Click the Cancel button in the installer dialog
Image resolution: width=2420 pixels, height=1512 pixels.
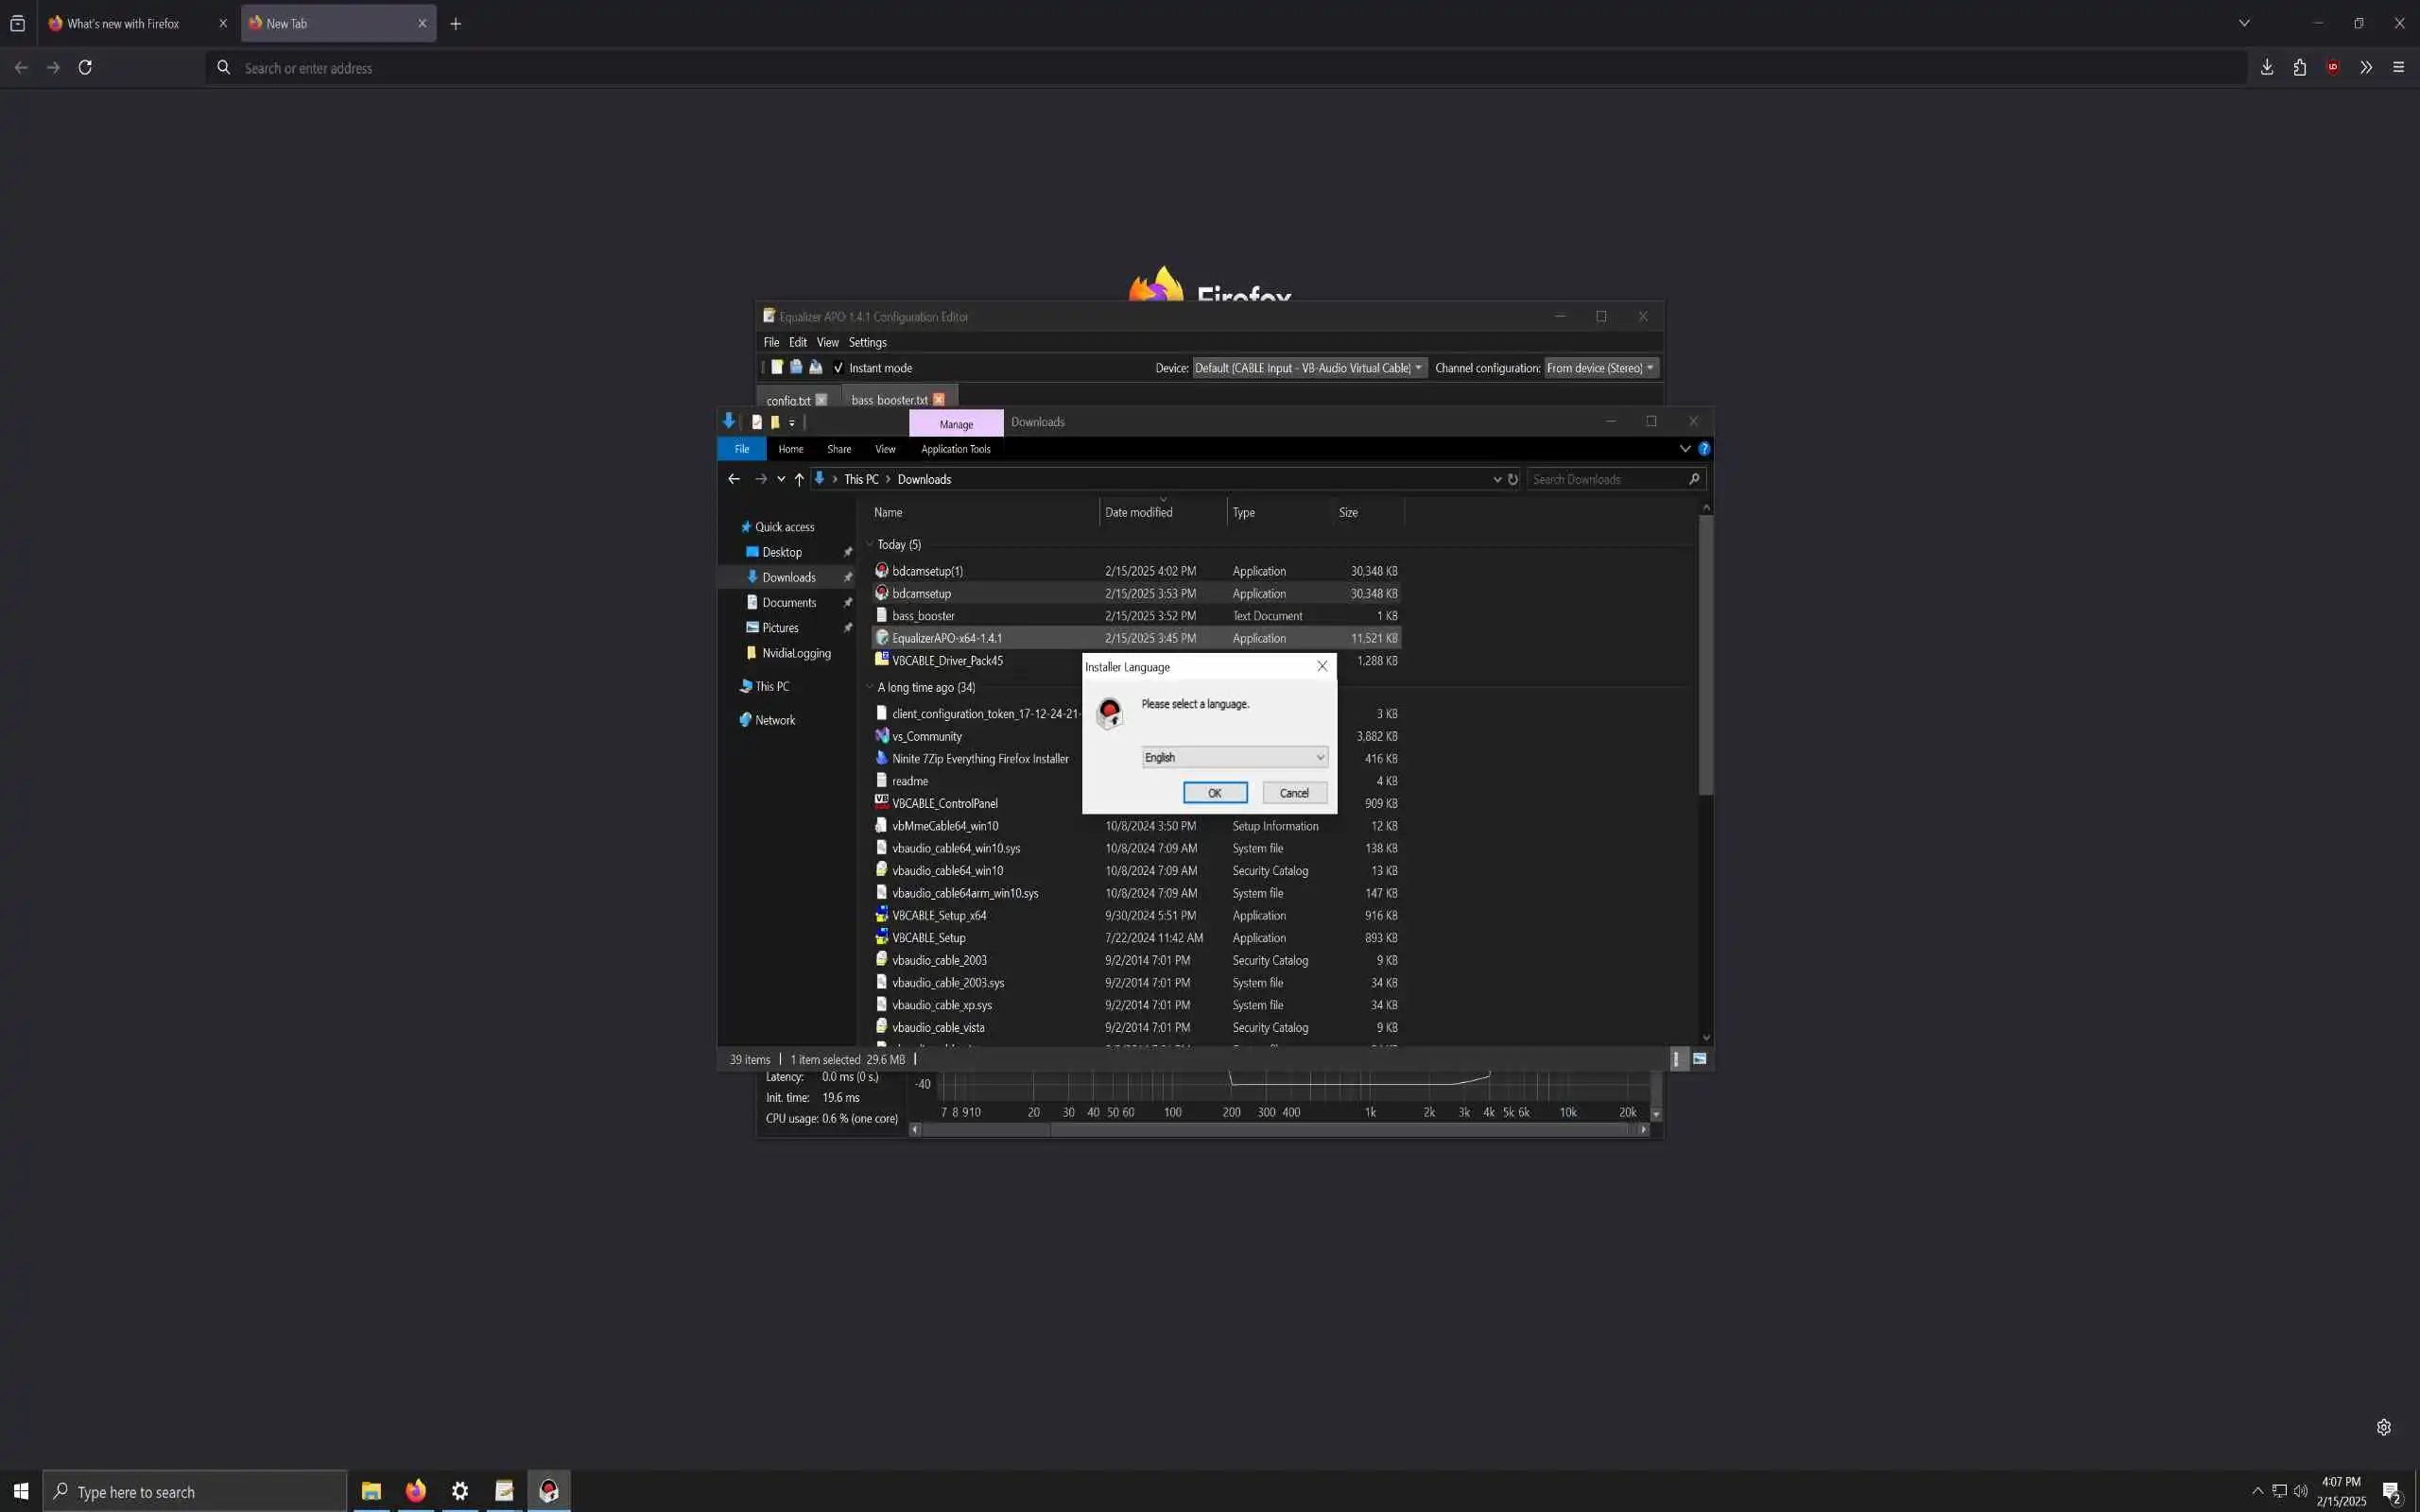(x=1294, y=793)
